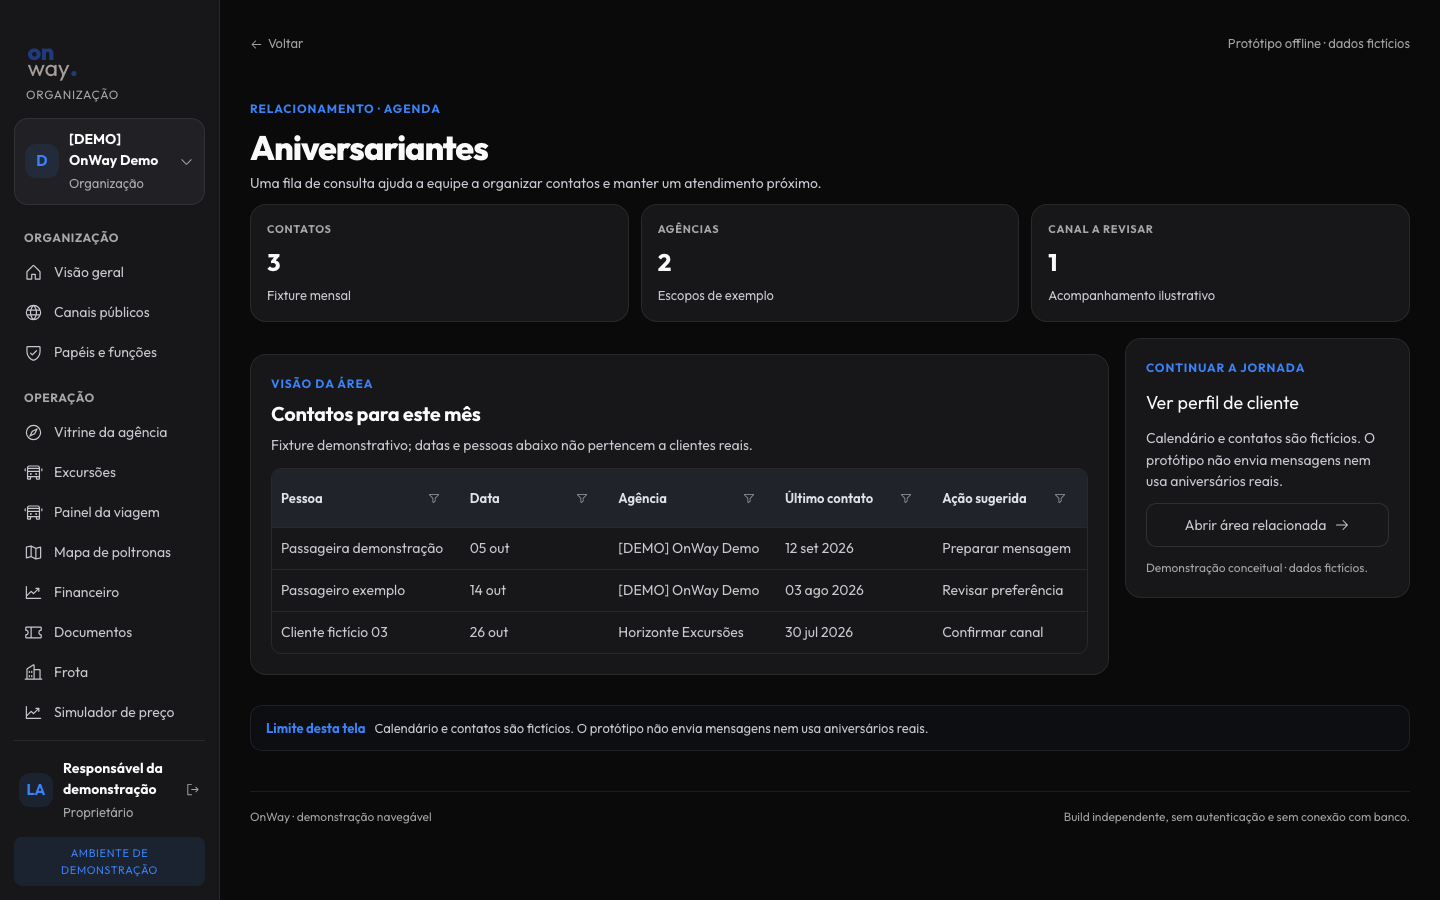1440x900 pixels.
Task: Click the Documentos ticket icon
Action: [33, 632]
